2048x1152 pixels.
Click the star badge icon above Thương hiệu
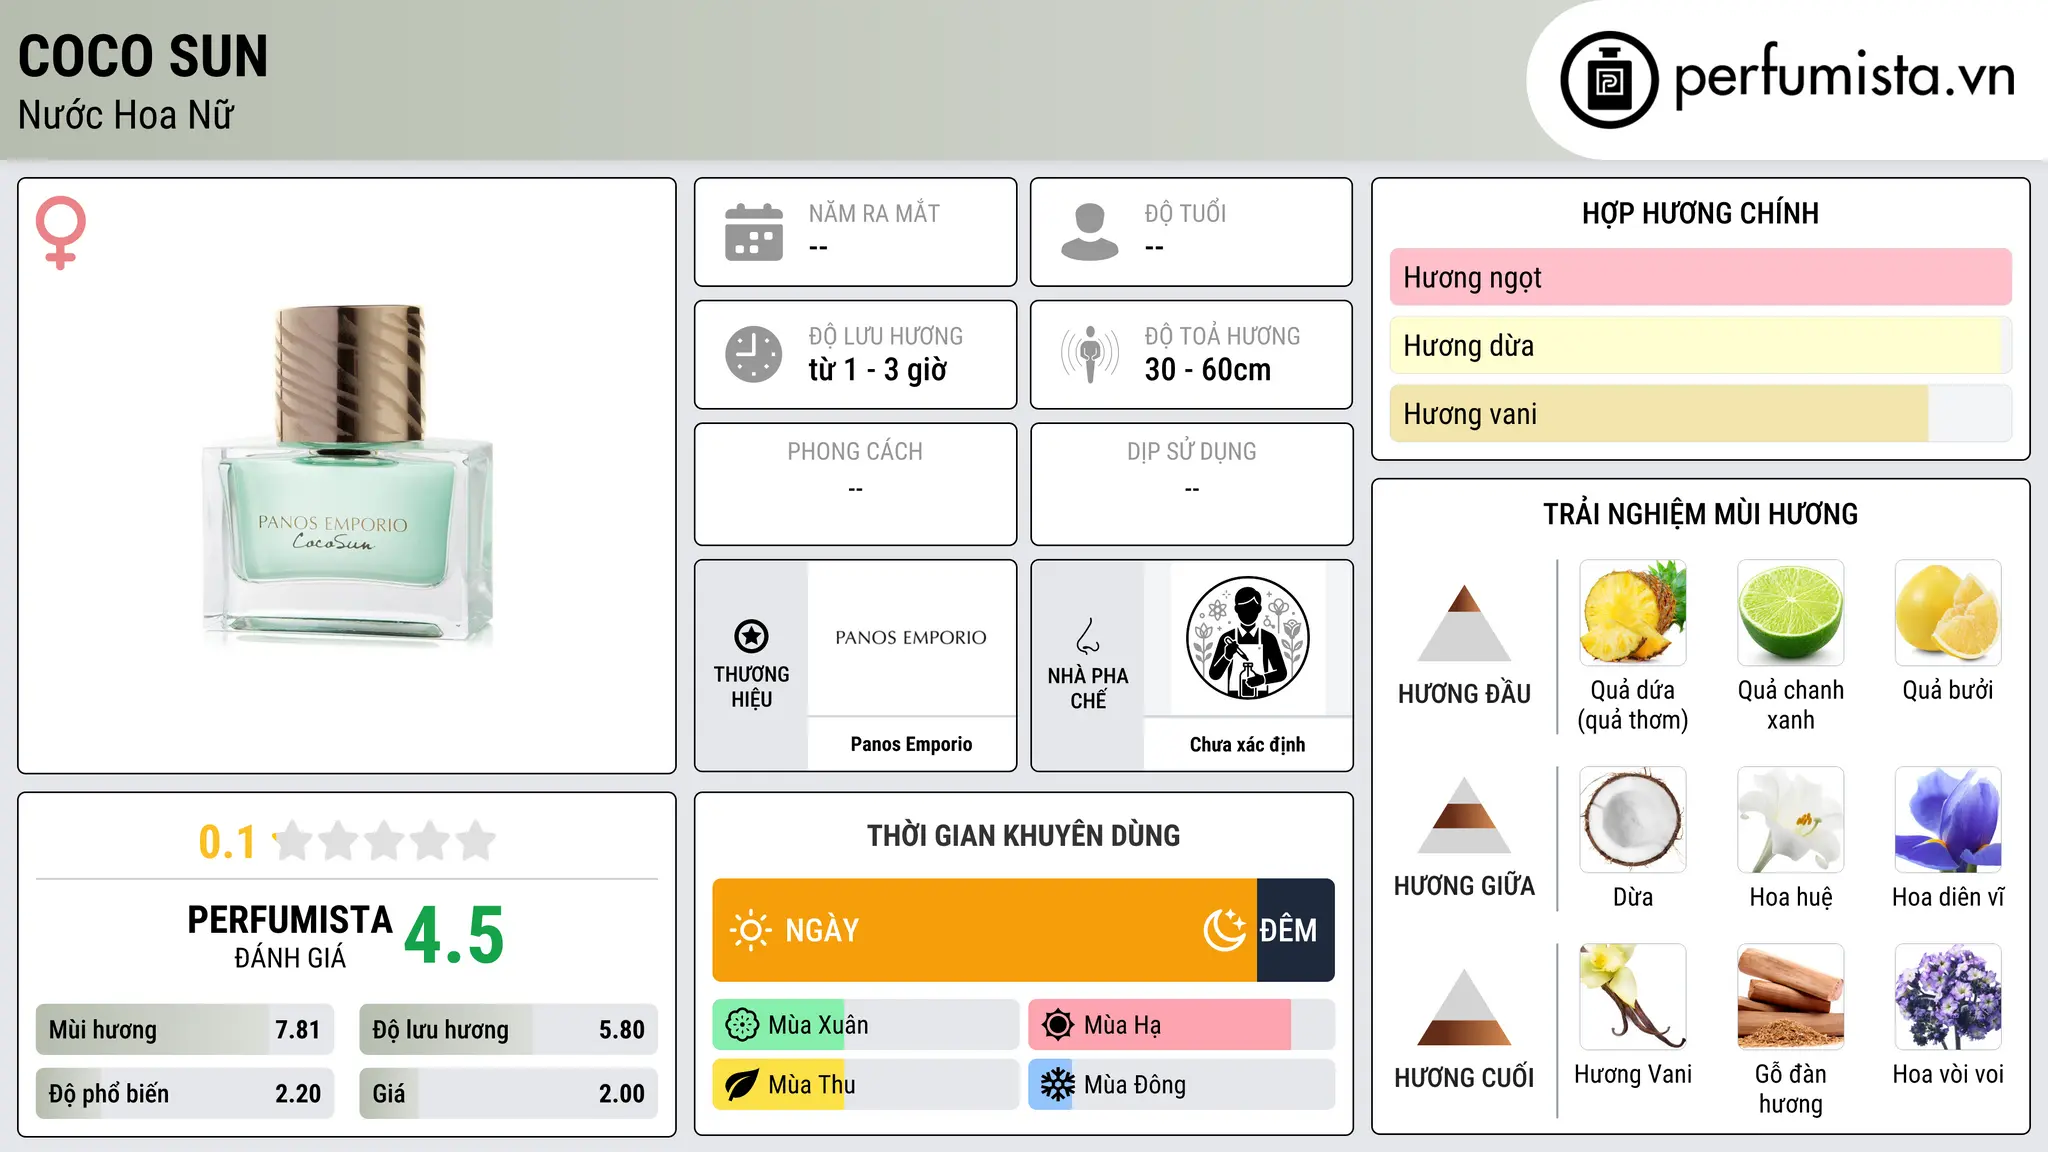click(751, 636)
